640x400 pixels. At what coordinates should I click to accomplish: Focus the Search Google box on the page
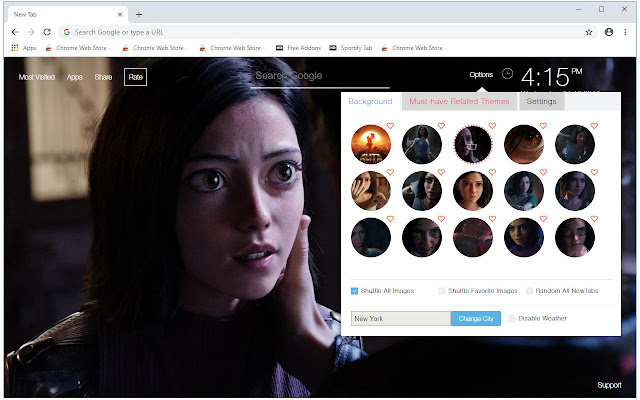pos(320,77)
